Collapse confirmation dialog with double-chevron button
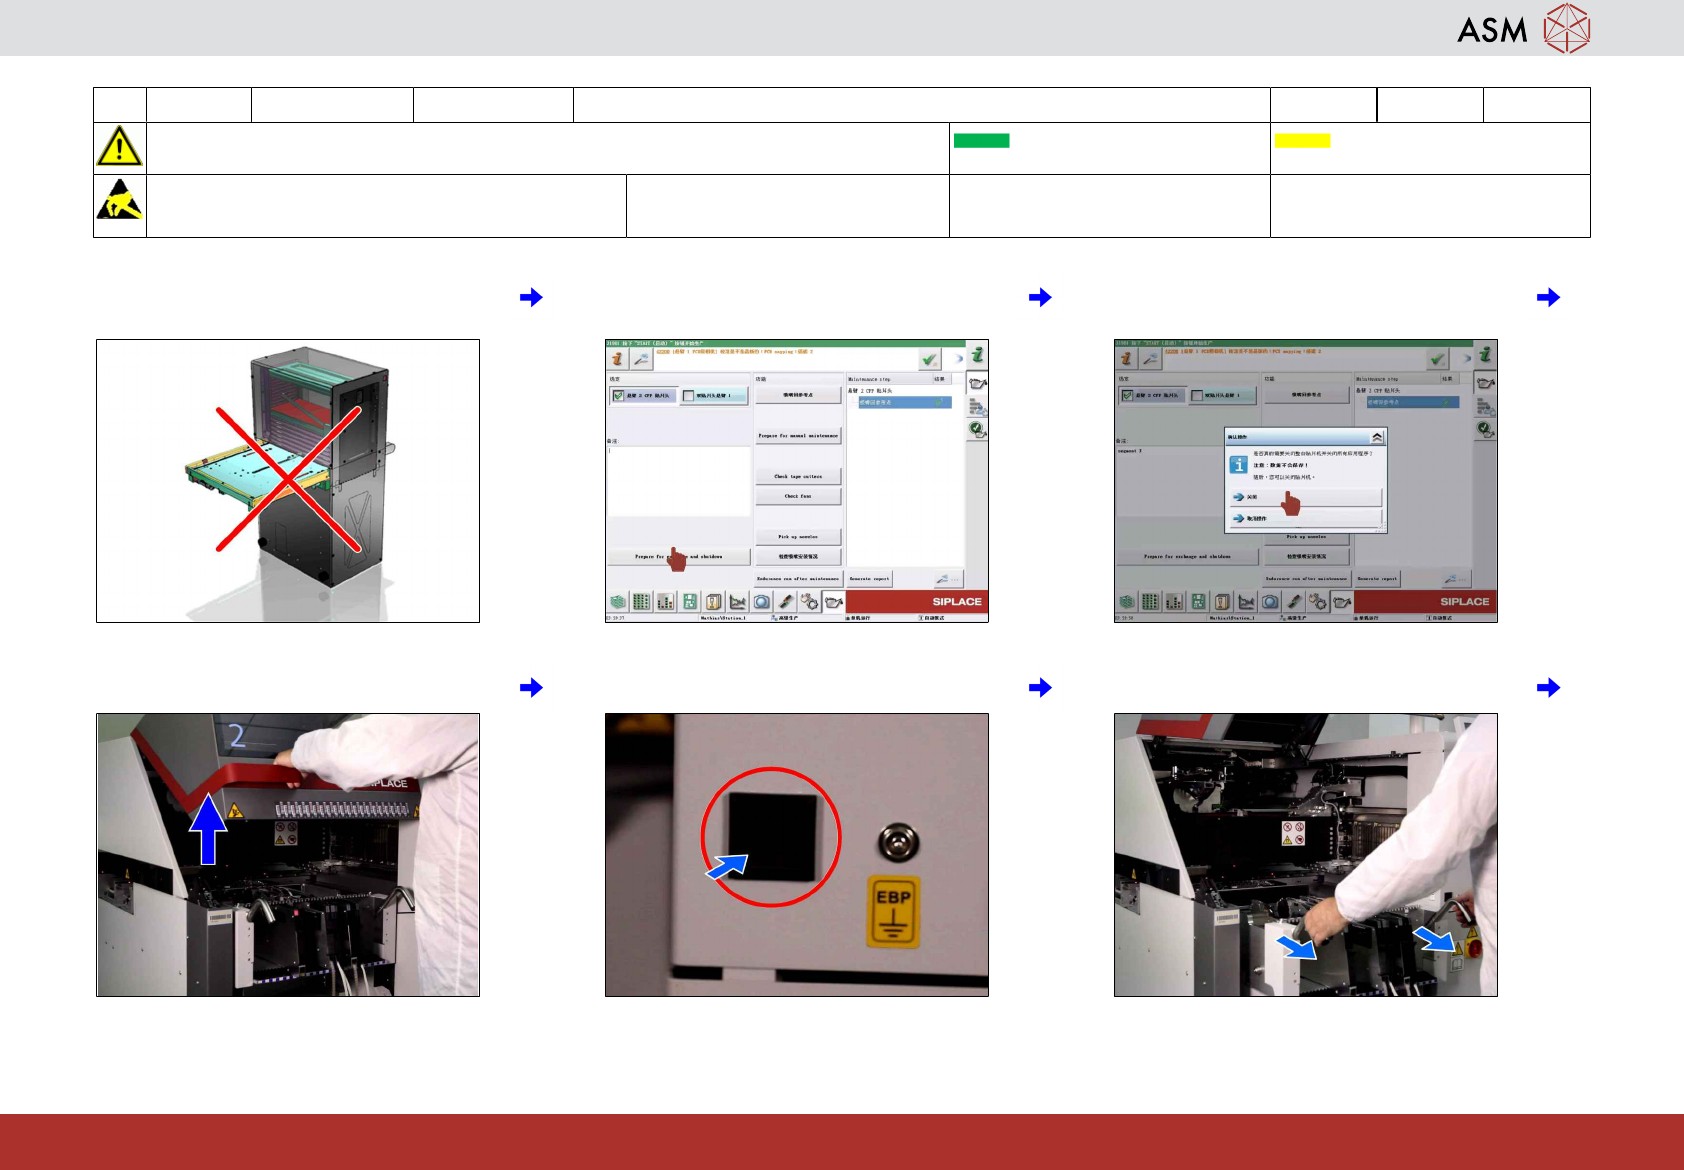 (1377, 437)
